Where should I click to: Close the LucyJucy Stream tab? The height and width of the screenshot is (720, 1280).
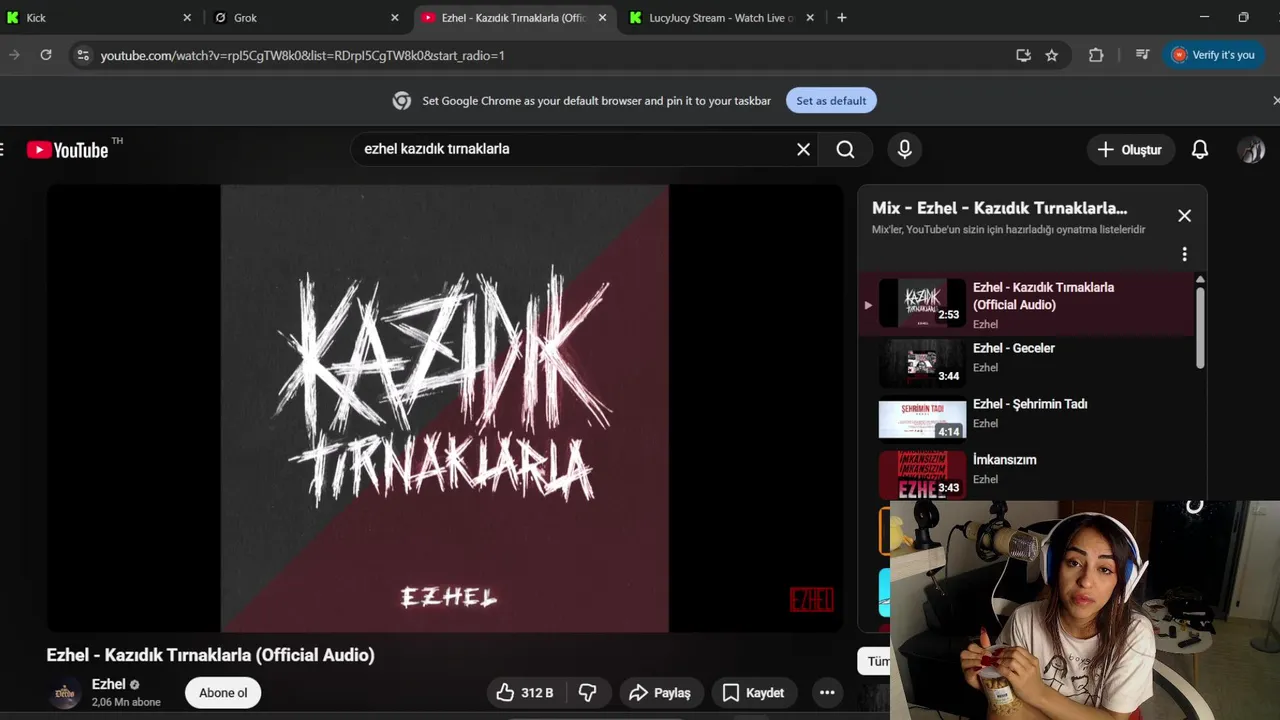pos(810,18)
